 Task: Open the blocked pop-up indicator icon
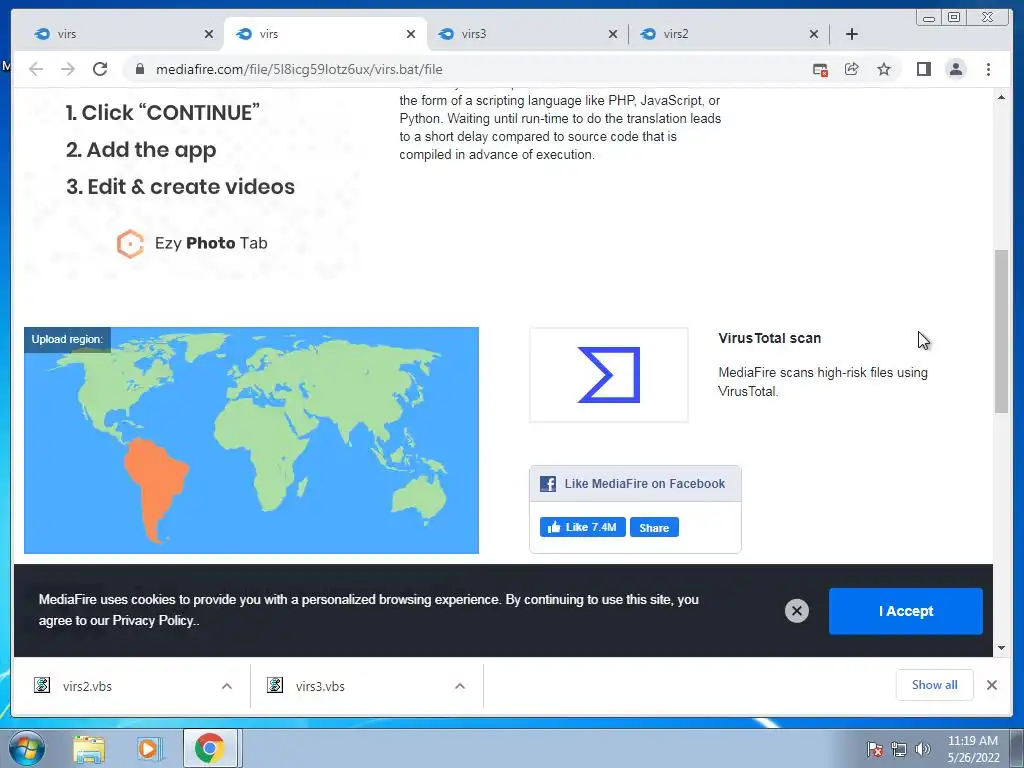(x=820, y=69)
